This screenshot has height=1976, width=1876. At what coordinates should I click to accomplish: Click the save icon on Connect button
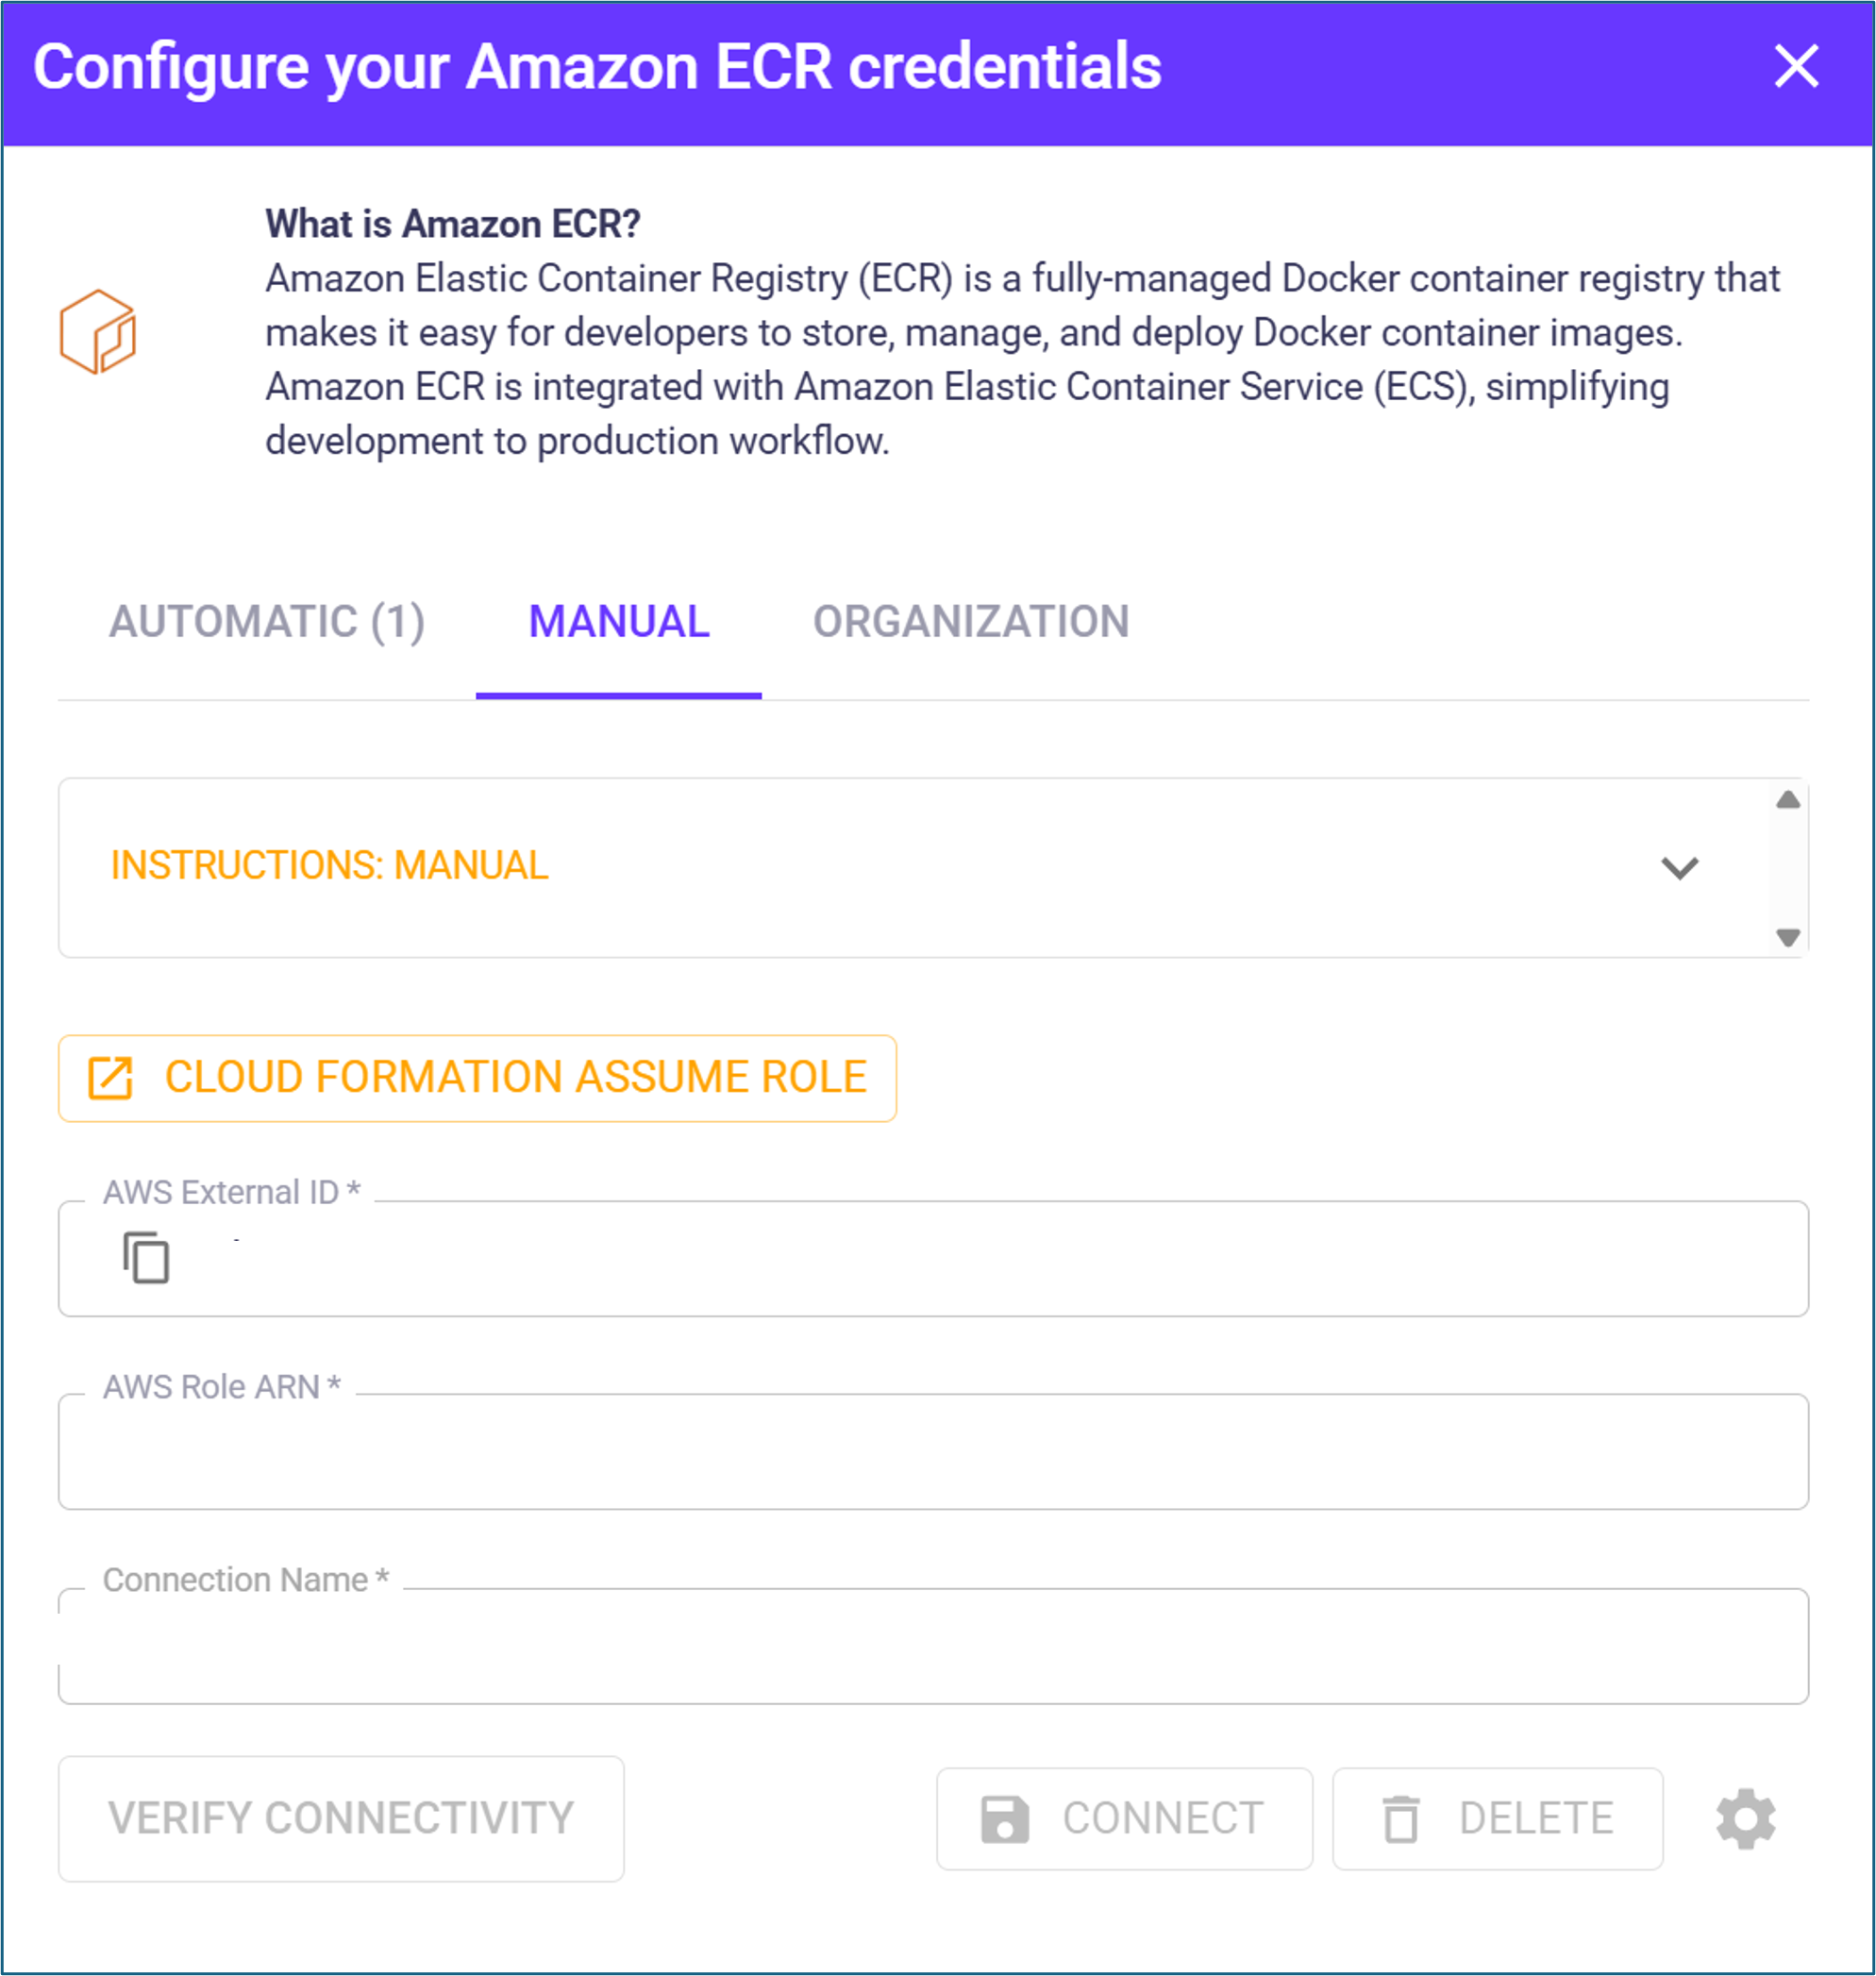[1004, 1819]
